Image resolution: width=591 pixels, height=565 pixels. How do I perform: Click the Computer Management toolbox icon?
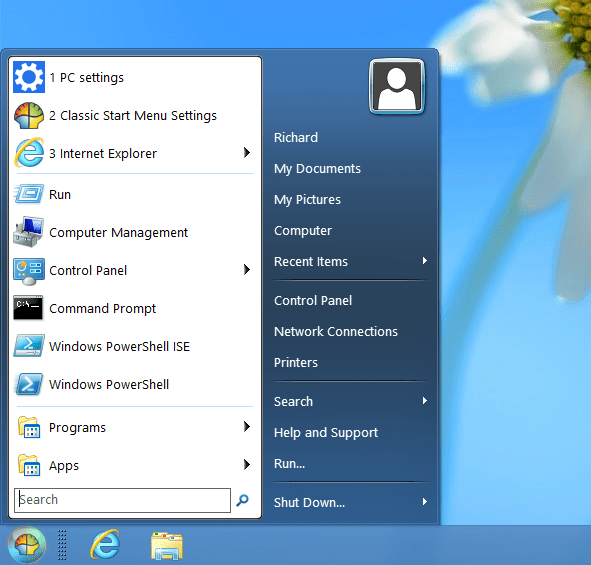pos(29,232)
